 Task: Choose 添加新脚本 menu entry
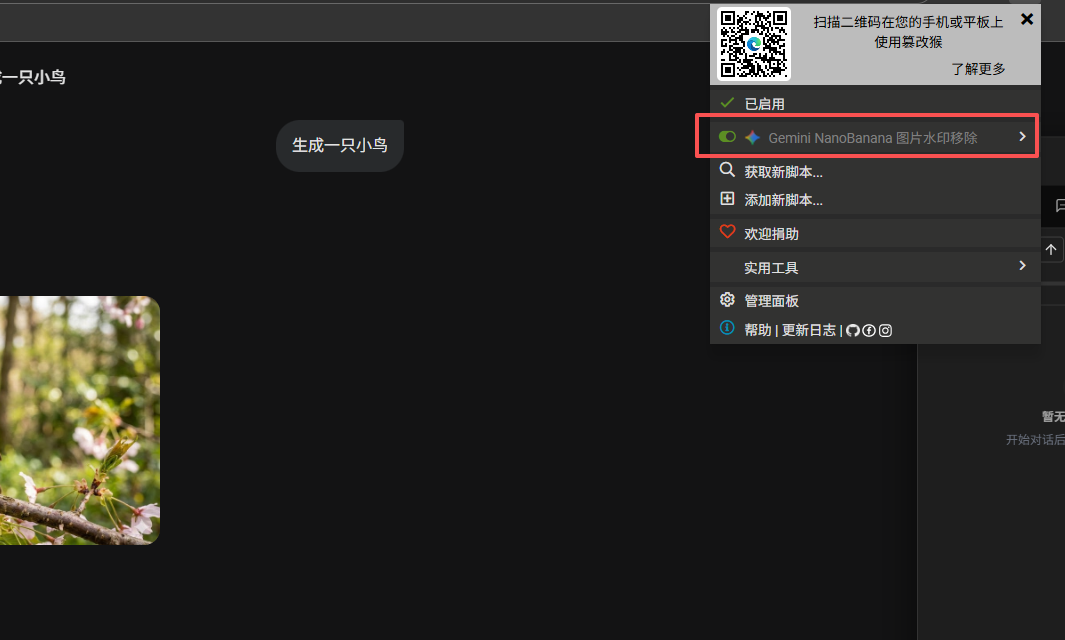click(783, 200)
